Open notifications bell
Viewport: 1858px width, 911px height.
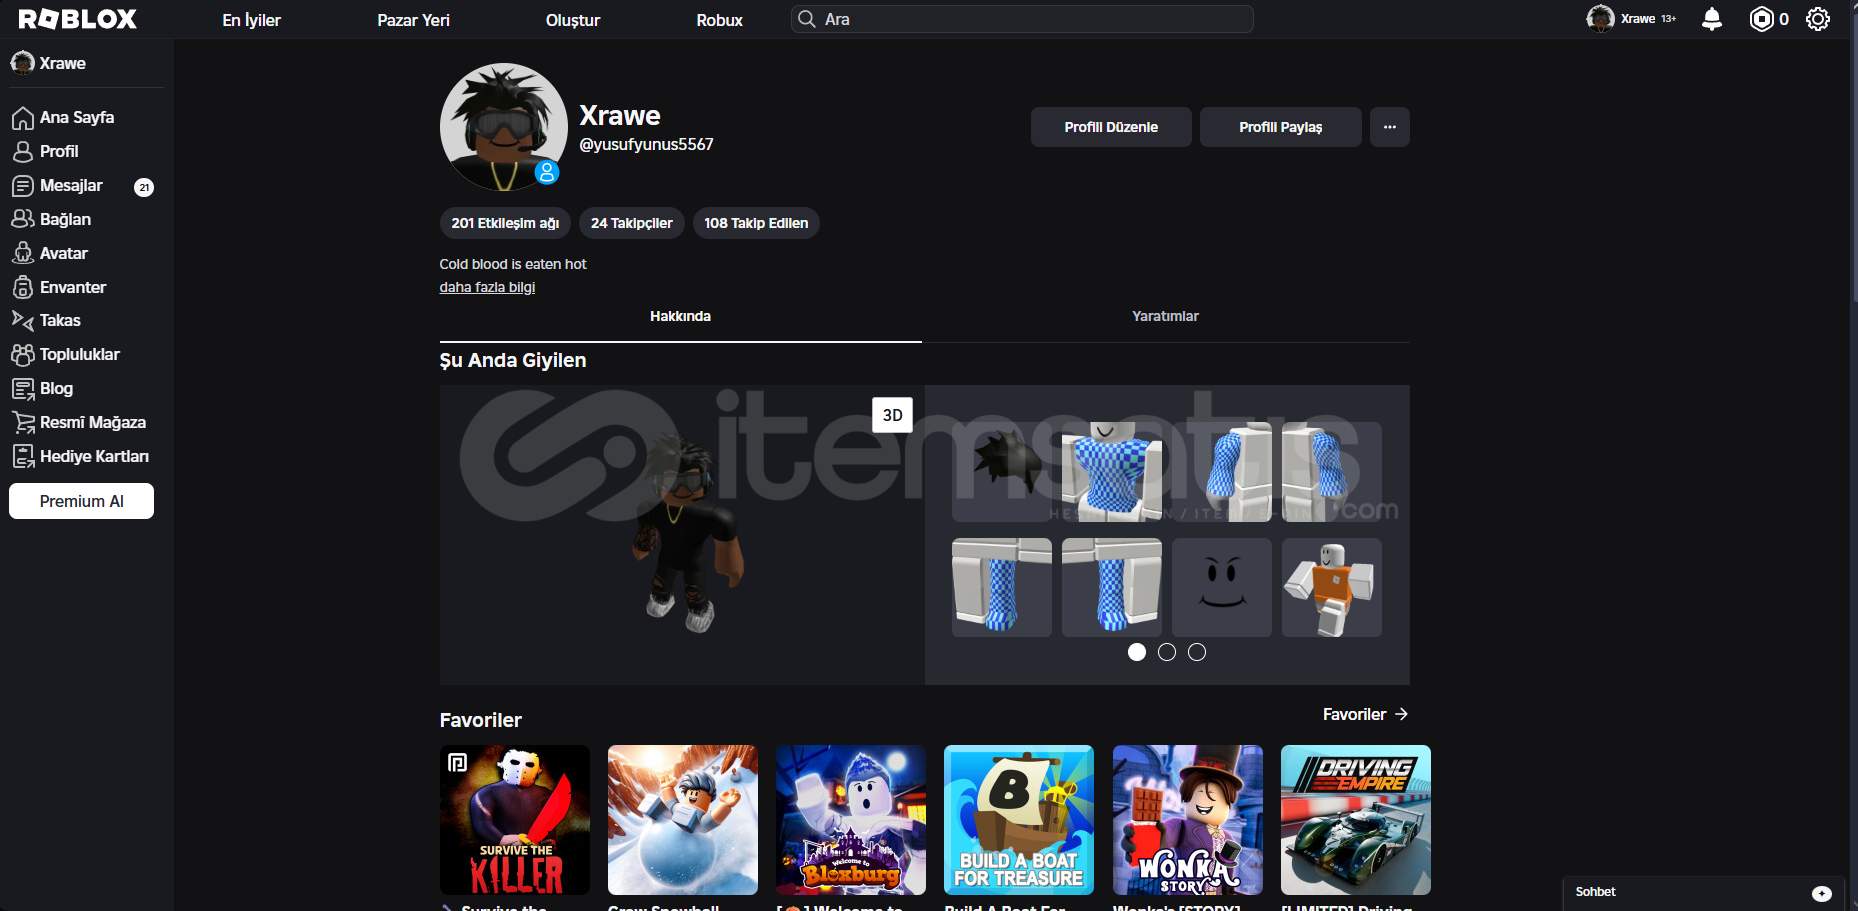click(1712, 19)
